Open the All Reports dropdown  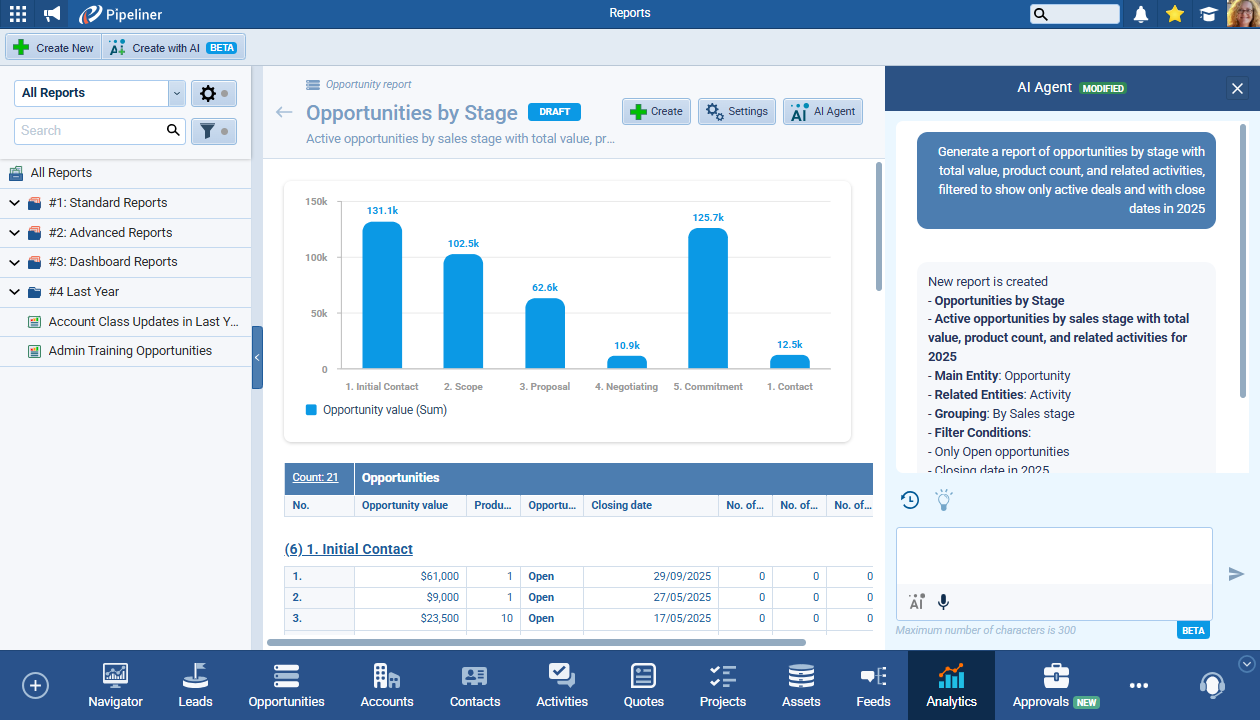tap(177, 93)
